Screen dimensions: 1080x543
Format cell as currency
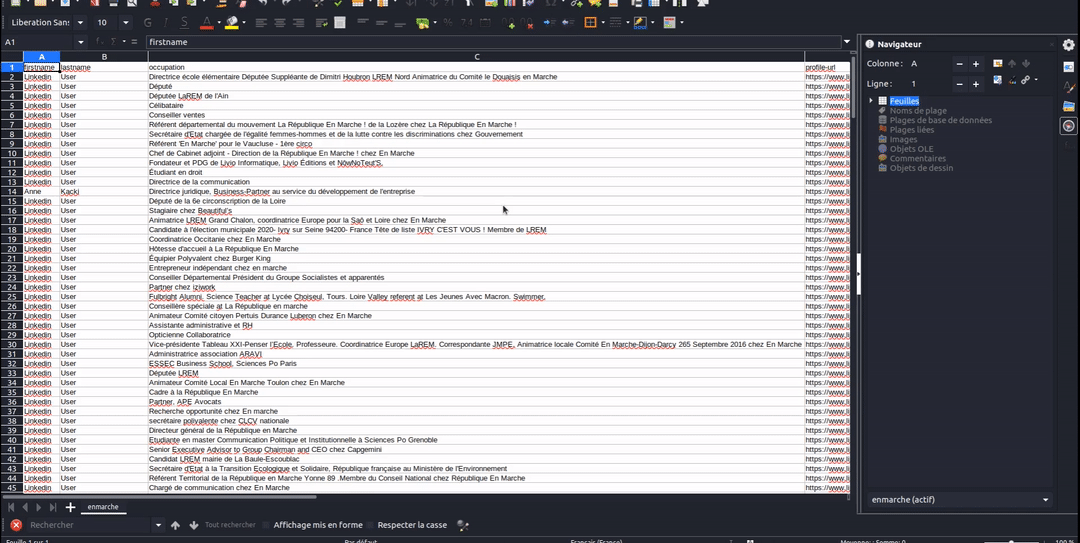(x=422, y=23)
